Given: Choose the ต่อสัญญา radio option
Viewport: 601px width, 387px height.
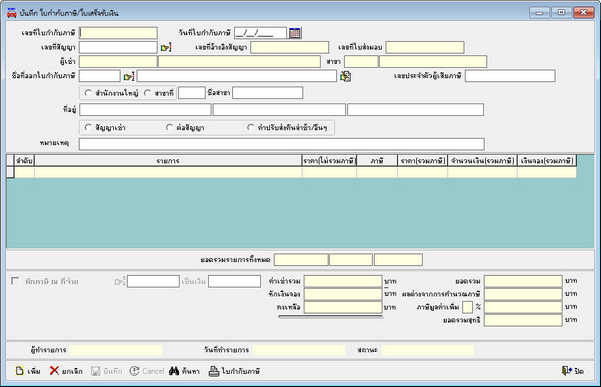Looking at the screenshot, I should click(169, 127).
